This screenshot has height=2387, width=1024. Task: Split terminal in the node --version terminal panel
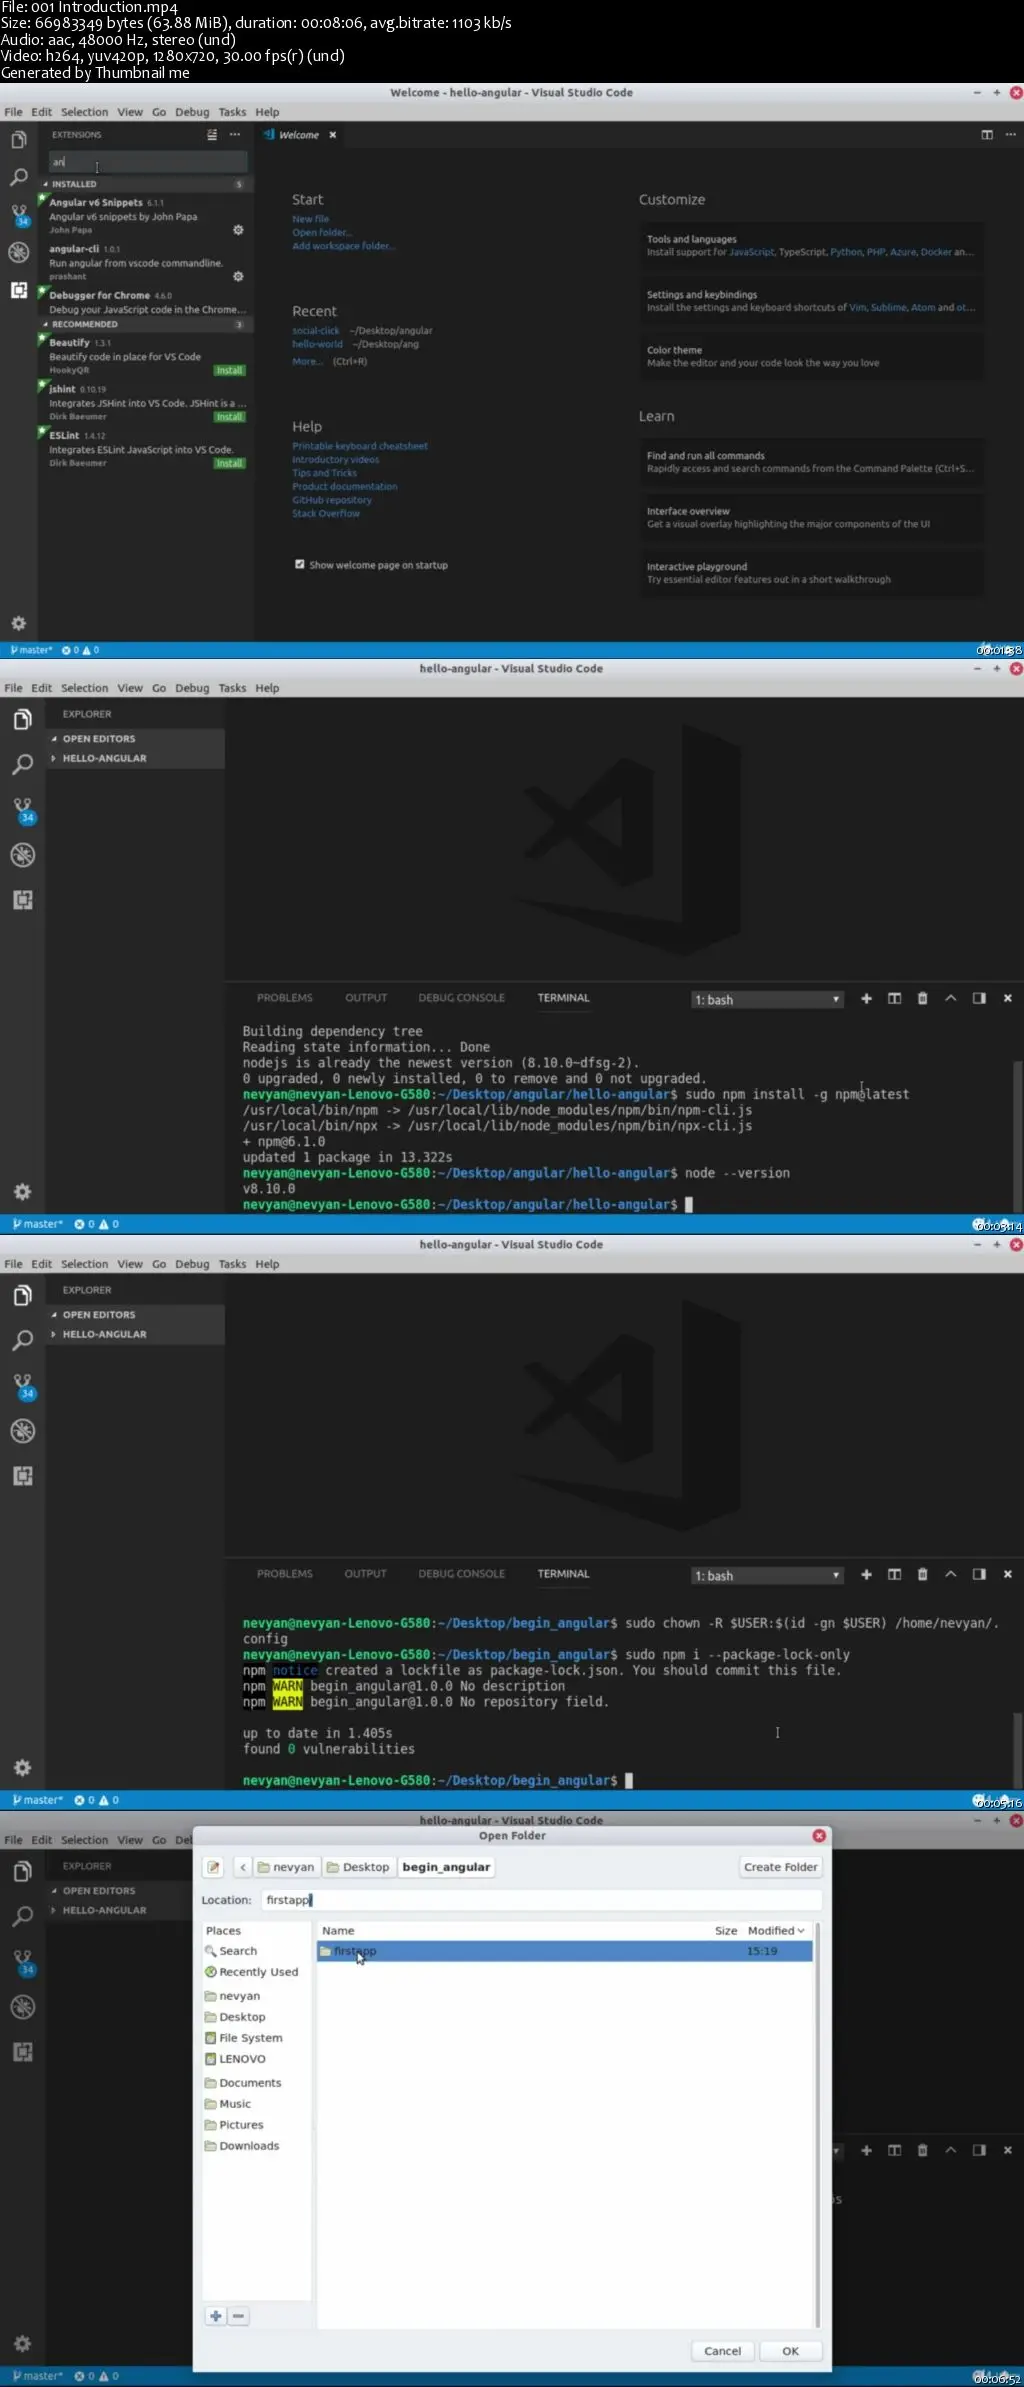[894, 998]
